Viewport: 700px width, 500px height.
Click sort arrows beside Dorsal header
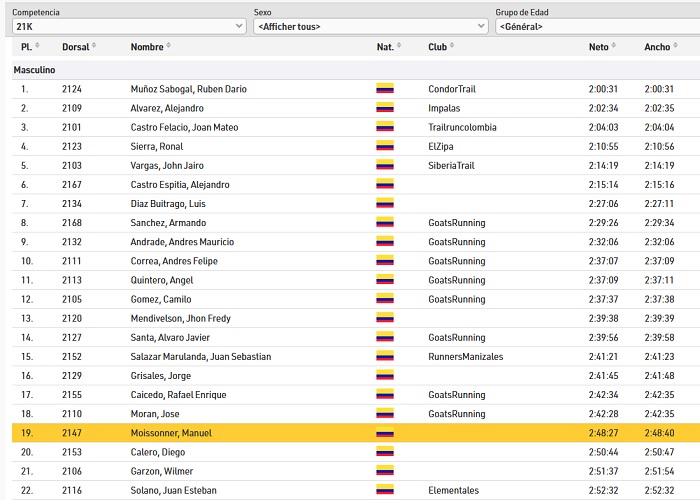(96, 47)
